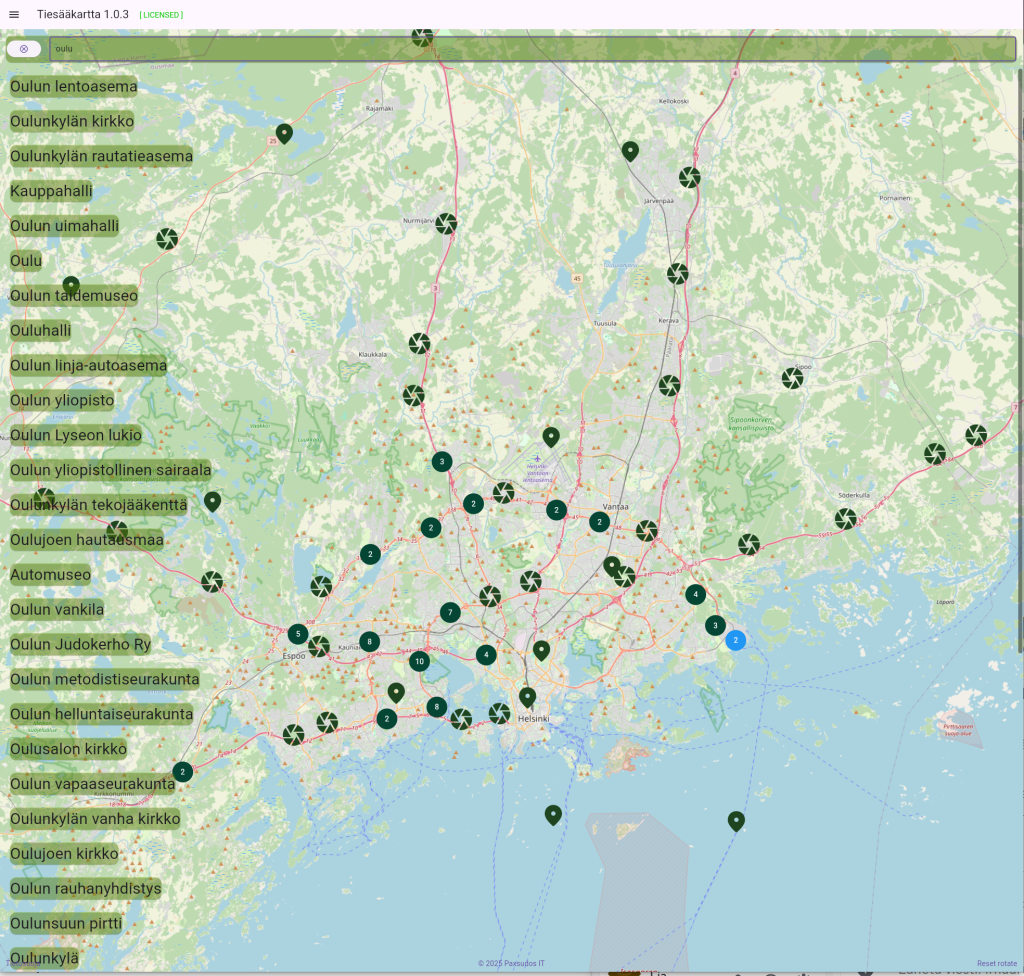Click the Reset rotate link
1024x976 pixels.
coord(996,962)
